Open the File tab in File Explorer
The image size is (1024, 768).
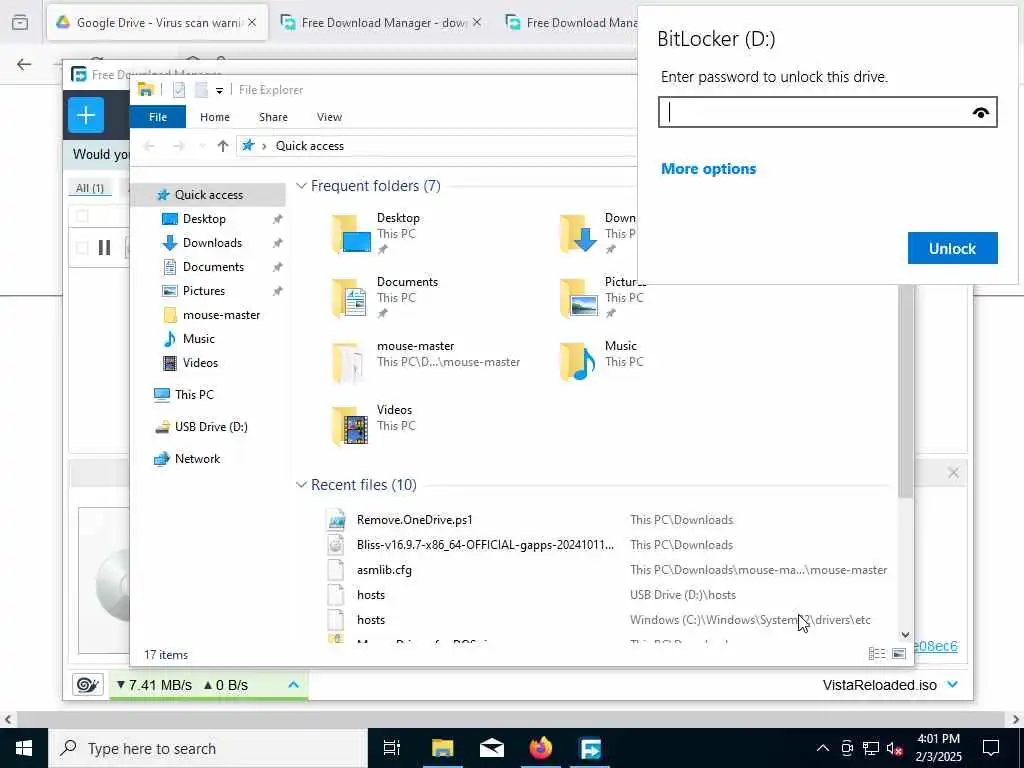tap(158, 117)
